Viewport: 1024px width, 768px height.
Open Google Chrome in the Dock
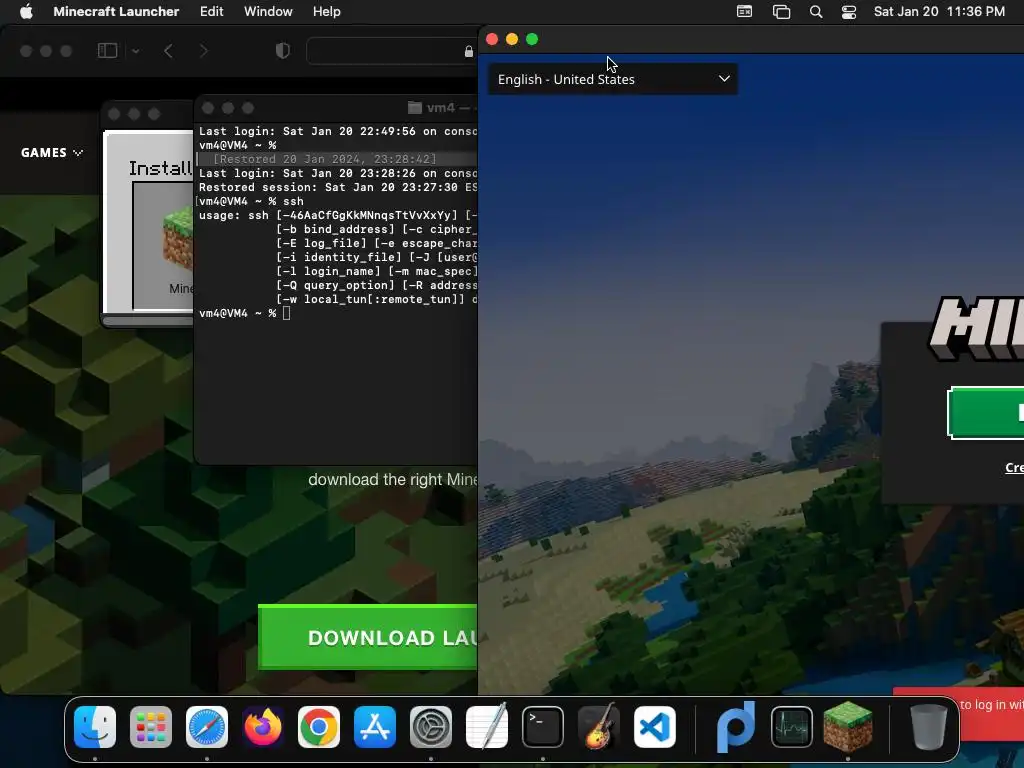pos(319,727)
